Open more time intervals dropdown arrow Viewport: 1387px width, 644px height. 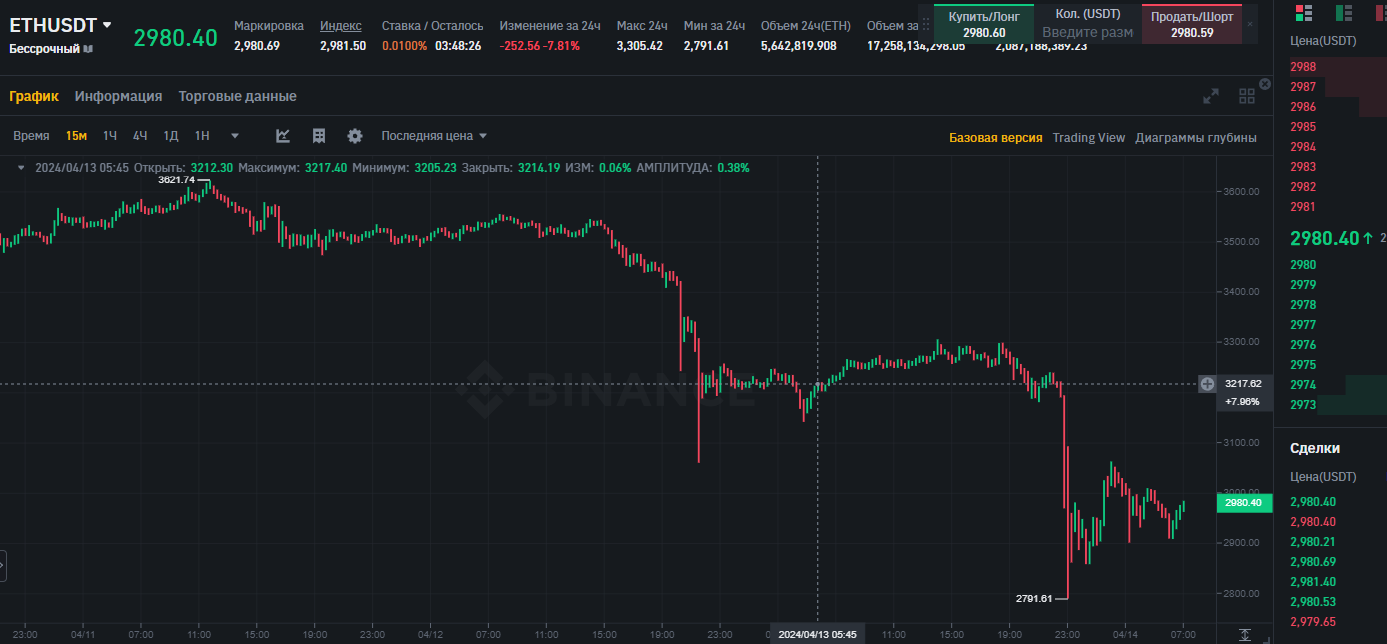click(235, 136)
